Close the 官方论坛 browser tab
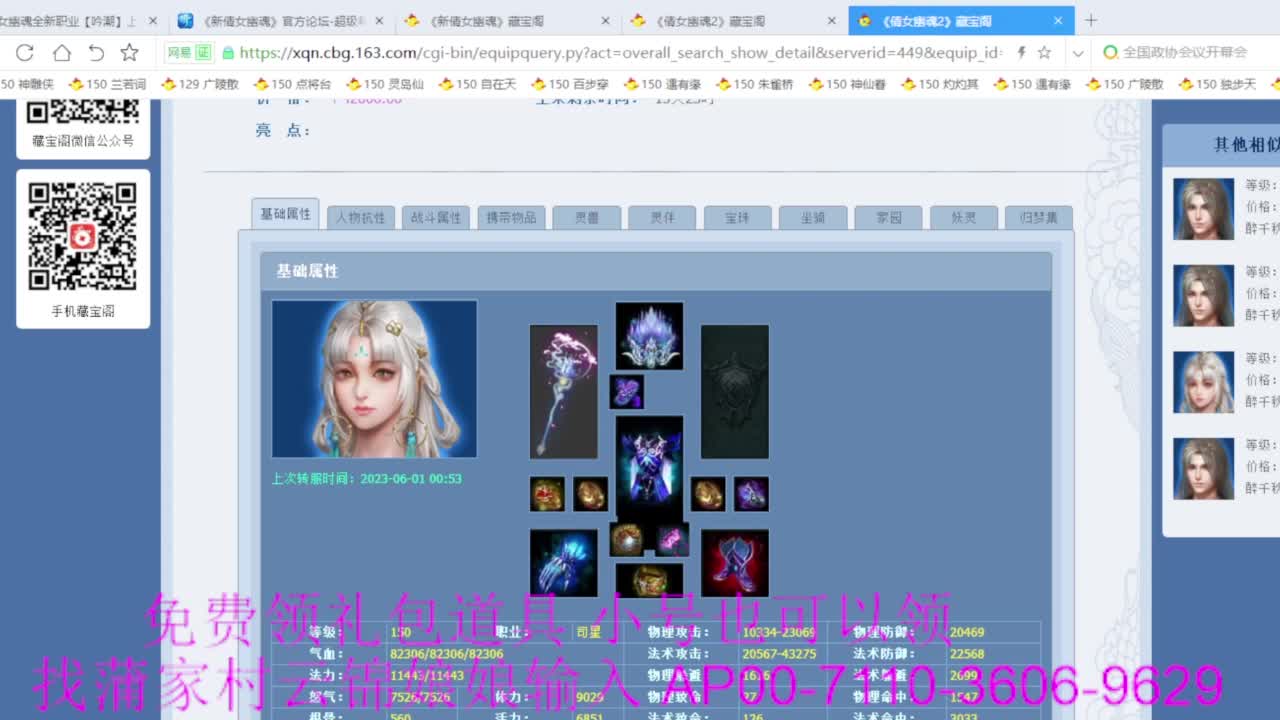1280x720 pixels. (379, 21)
